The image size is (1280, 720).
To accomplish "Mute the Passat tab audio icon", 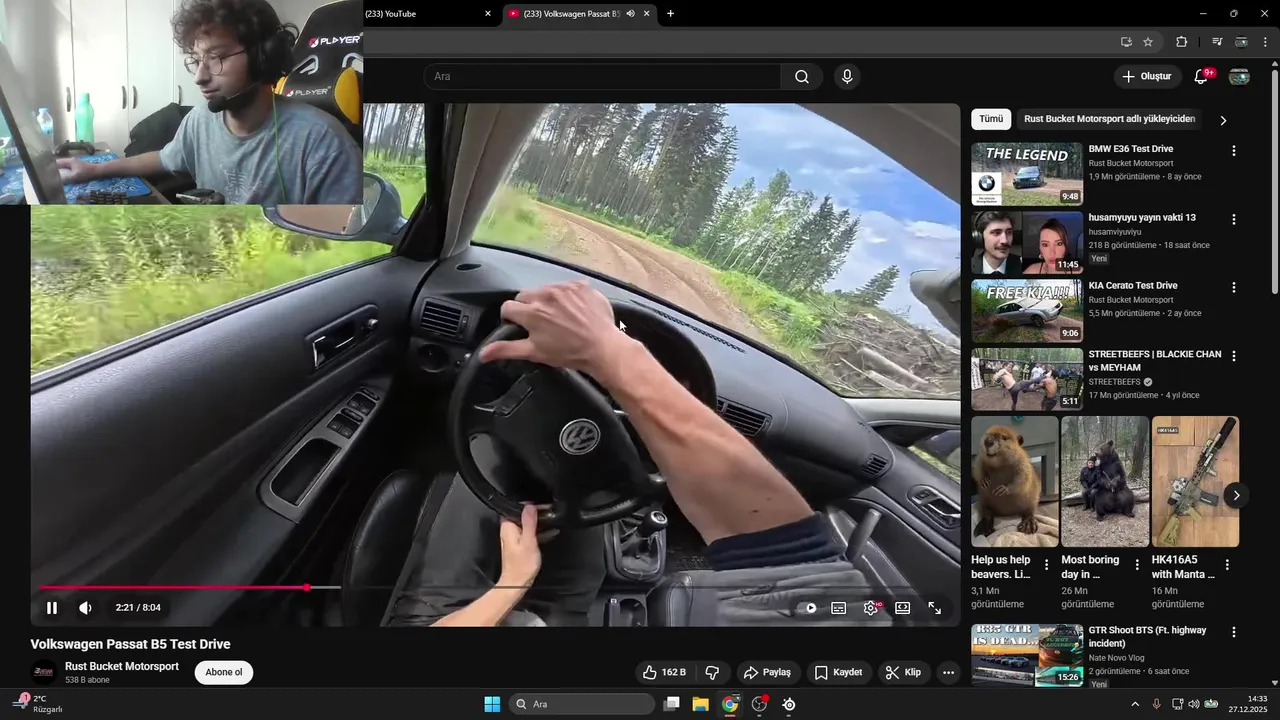I will pos(631,14).
